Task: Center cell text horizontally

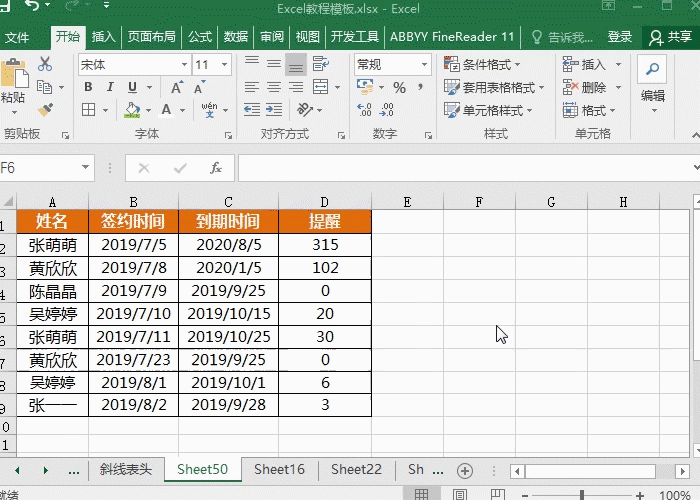Action: [x=274, y=87]
